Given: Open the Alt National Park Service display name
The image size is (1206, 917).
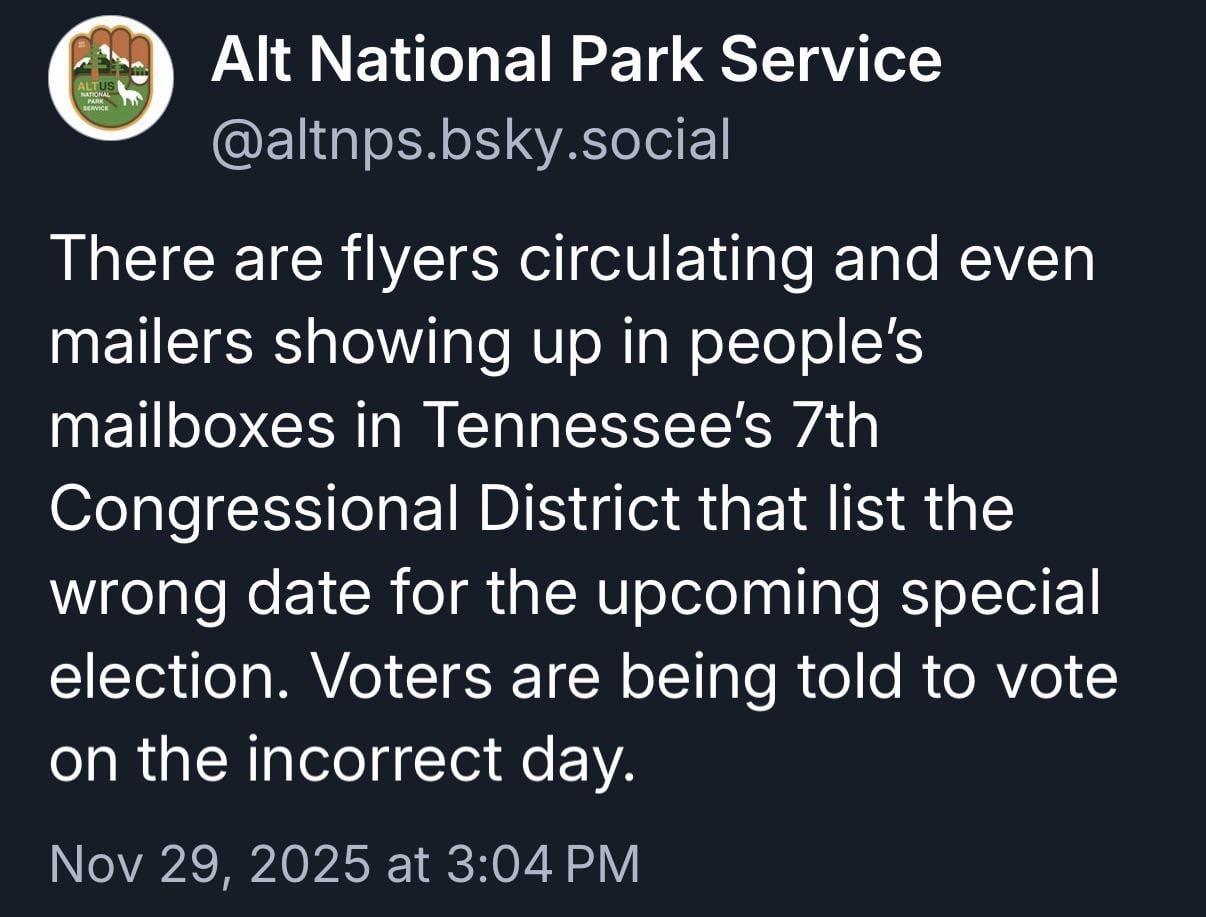Looking at the screenshot, I should [x=575, y=60].
